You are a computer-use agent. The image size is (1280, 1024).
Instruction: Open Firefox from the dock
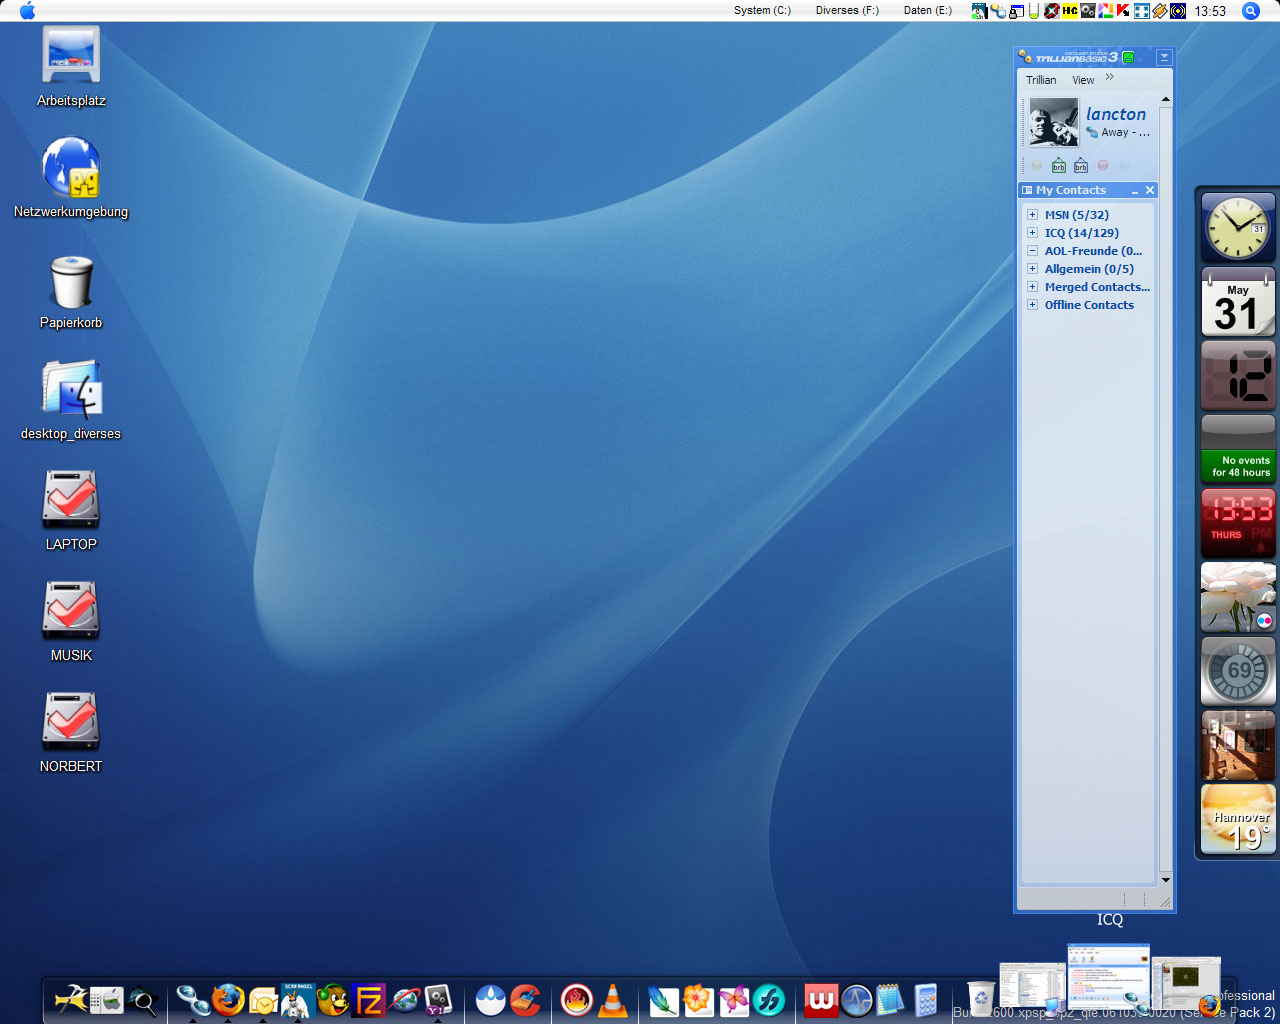coord(228,999)
